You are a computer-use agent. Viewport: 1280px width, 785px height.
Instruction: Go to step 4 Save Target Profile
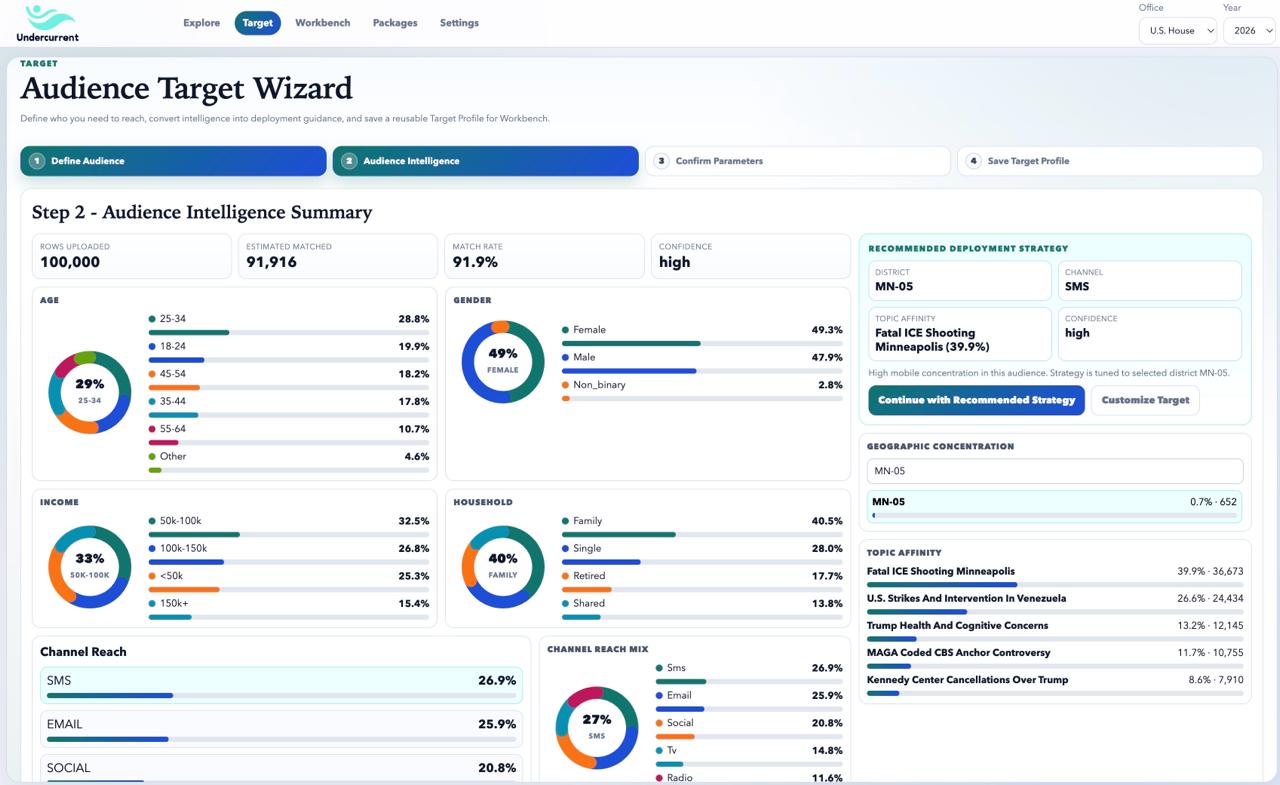pos(1109,160)
